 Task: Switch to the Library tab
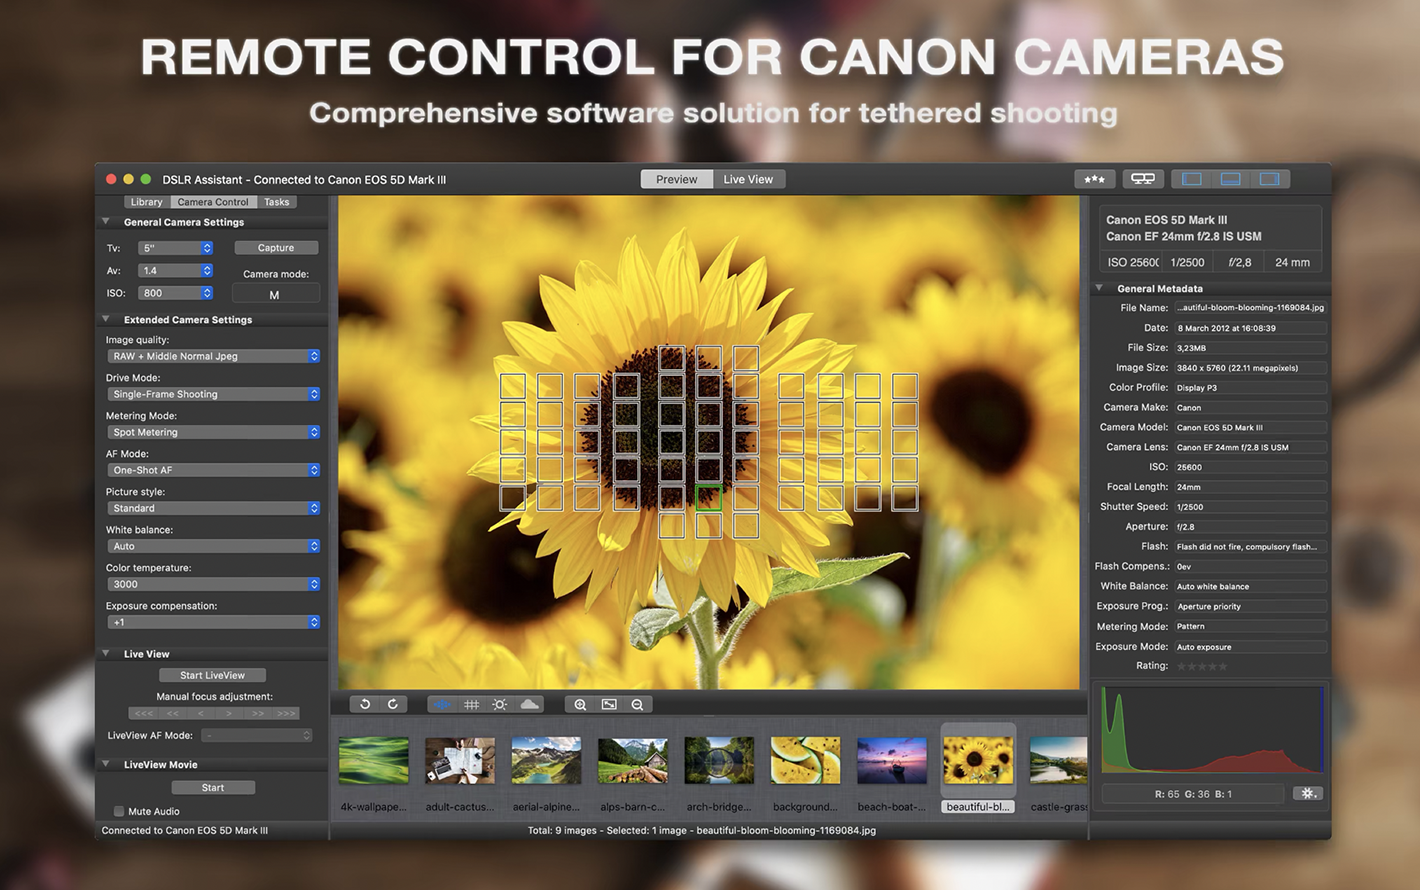(146, 202)
